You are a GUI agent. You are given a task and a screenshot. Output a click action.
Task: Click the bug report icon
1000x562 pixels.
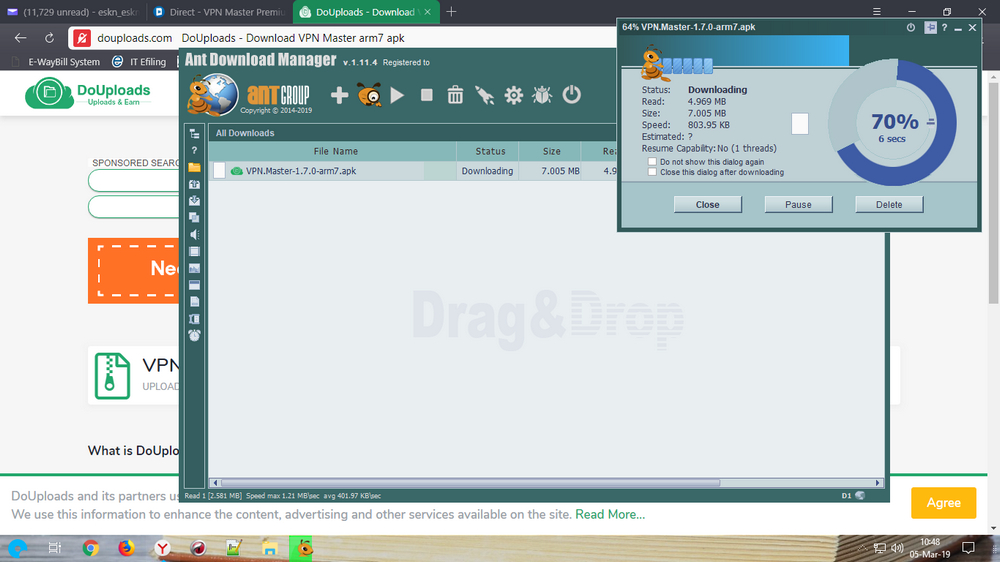(542, 95)
